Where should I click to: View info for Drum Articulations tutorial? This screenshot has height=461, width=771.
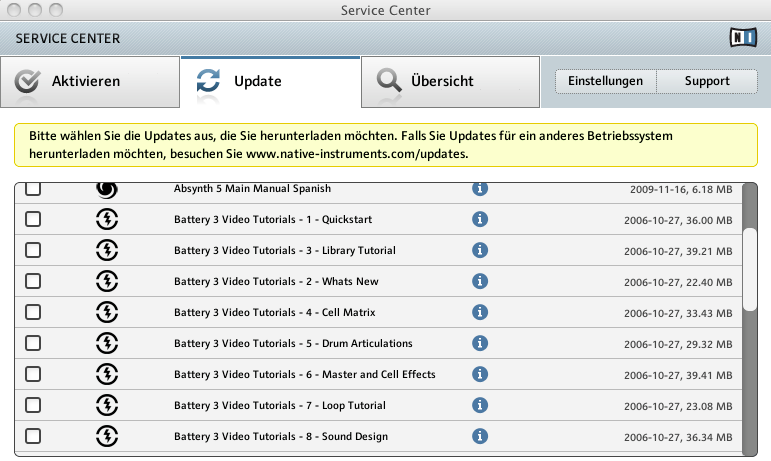[480, 343]
